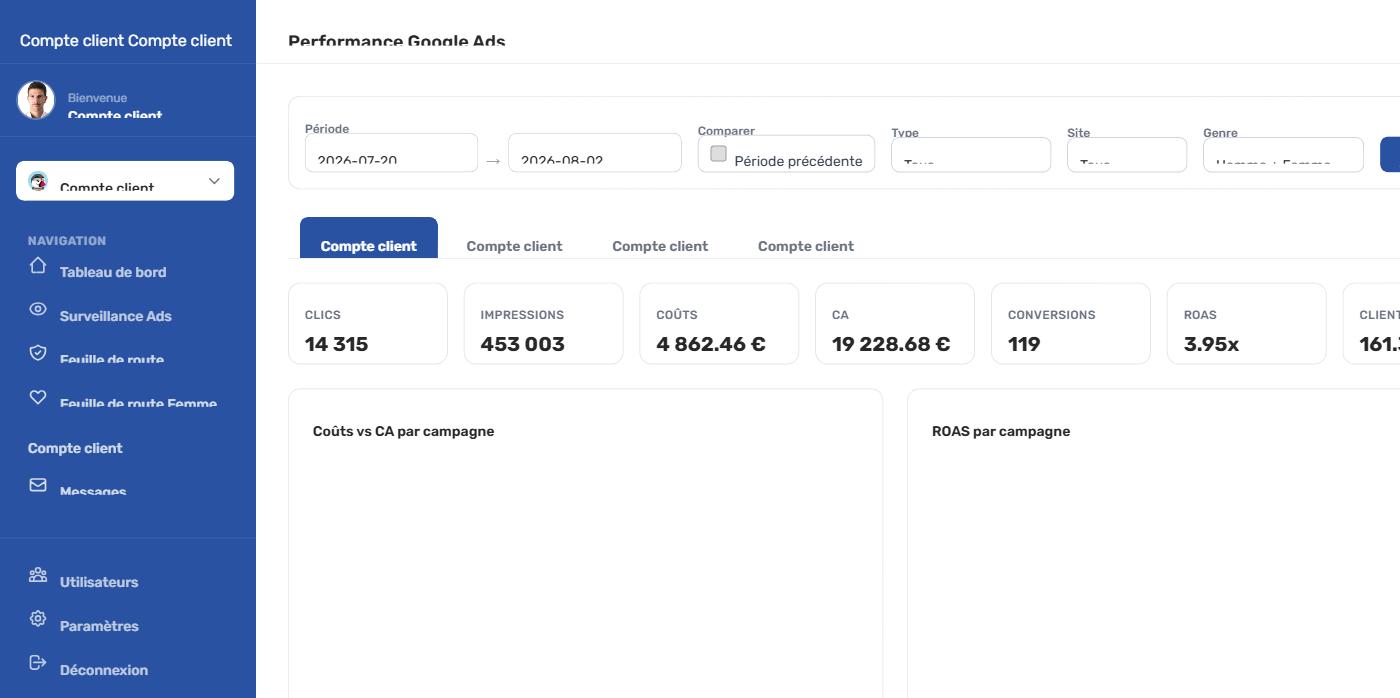Switch to the second Compte client tab
Image resolution: width=1400 pixels, height=698 pixels.
pos(514,246)
